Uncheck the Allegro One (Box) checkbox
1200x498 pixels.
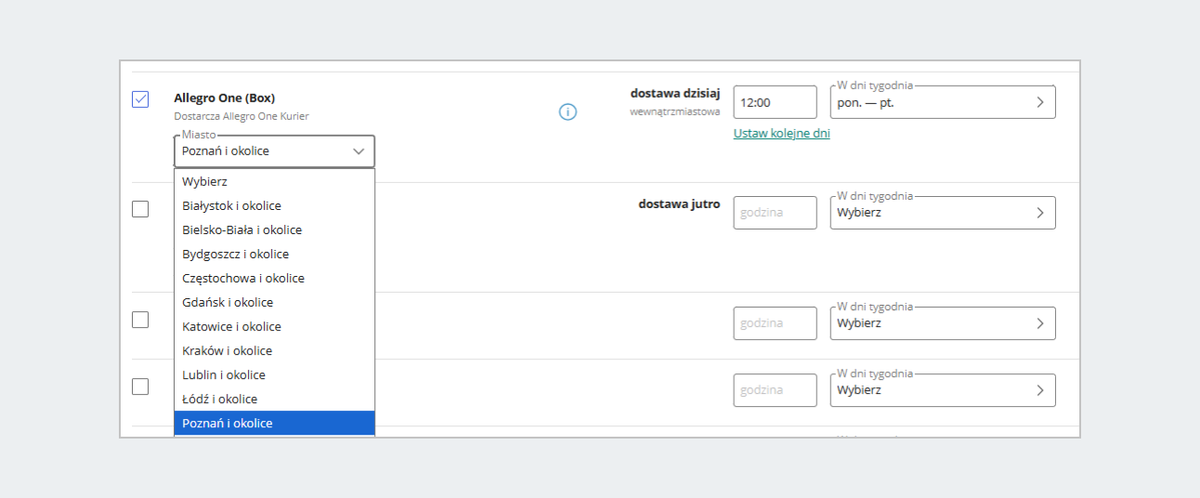140,99
